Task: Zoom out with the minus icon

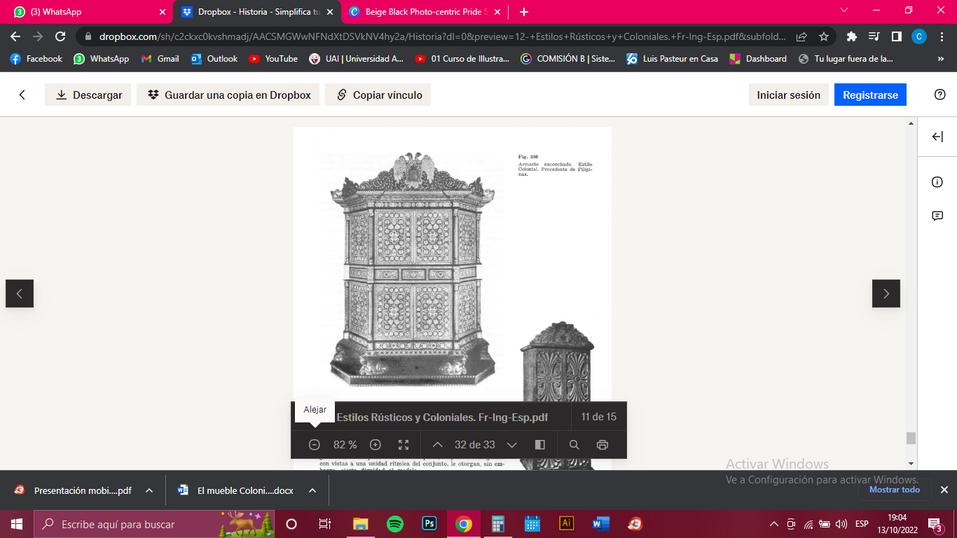Action: pos(314,445)
